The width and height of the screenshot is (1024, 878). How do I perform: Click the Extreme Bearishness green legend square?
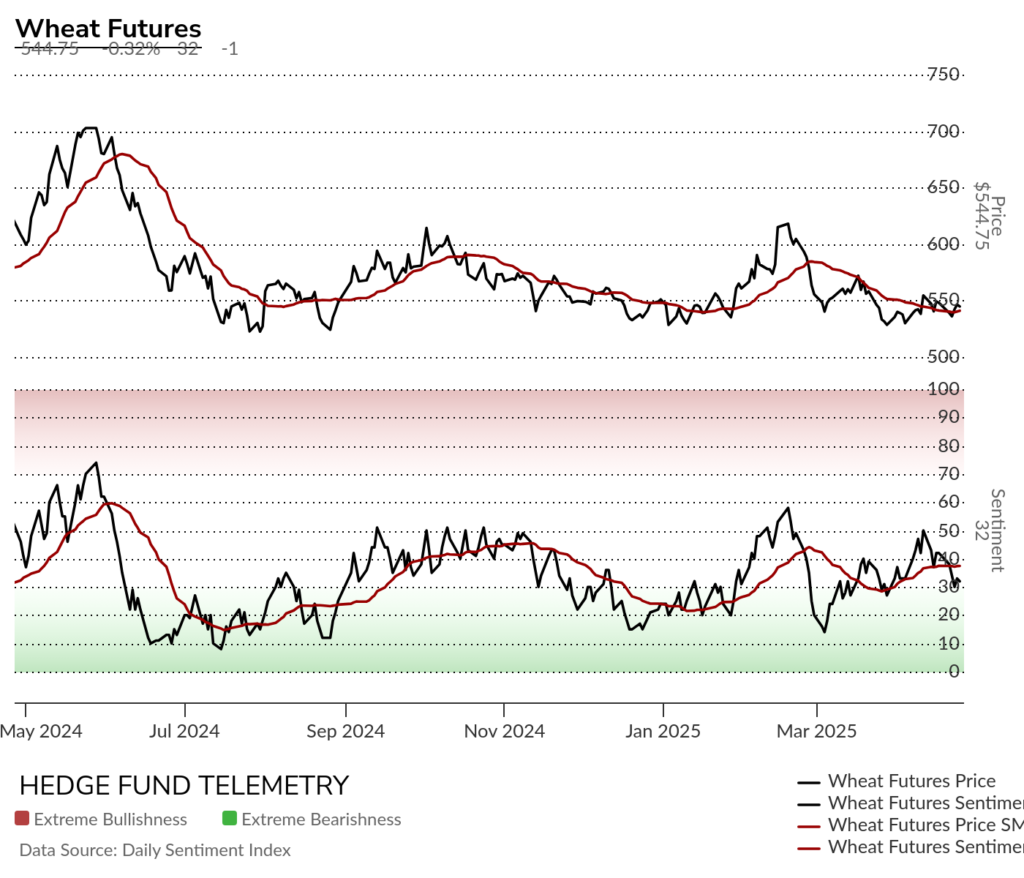coord(229,819)
